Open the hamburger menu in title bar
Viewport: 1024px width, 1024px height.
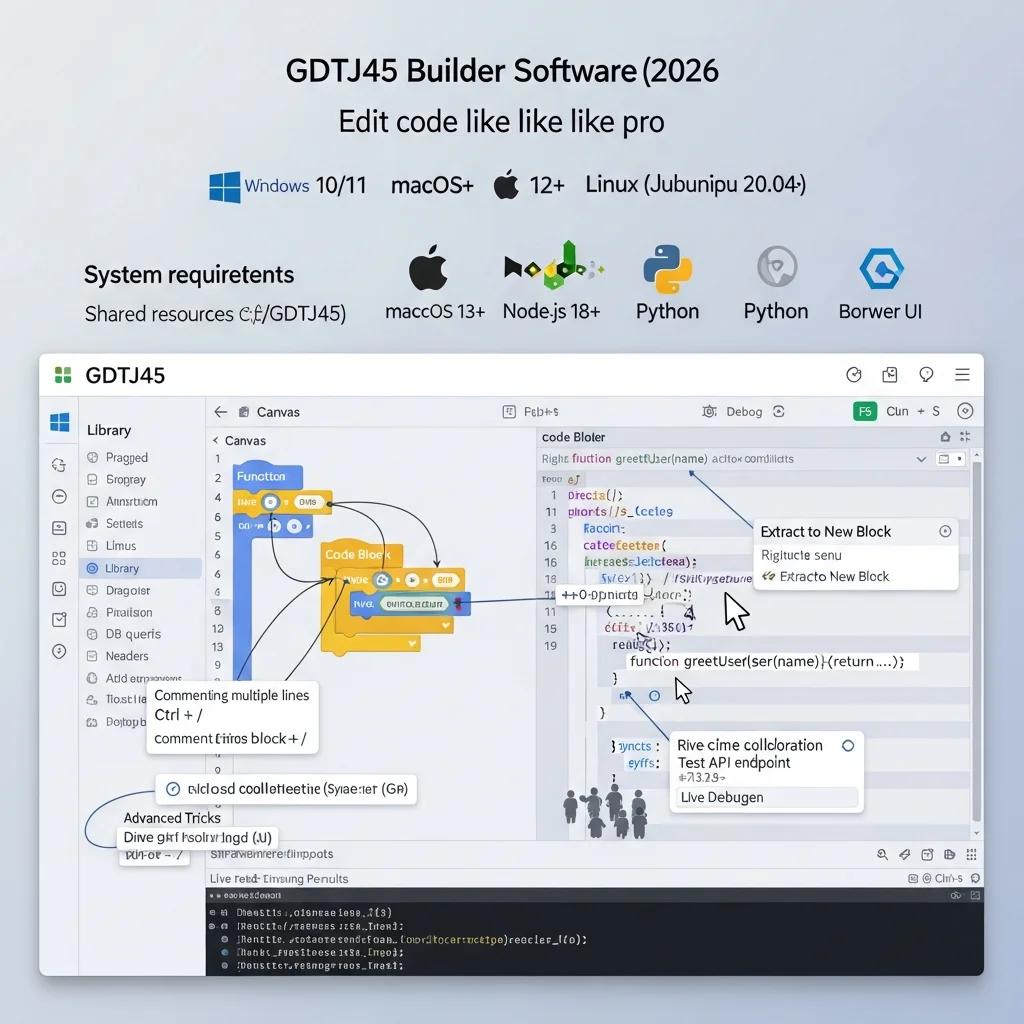pos(962,375)
